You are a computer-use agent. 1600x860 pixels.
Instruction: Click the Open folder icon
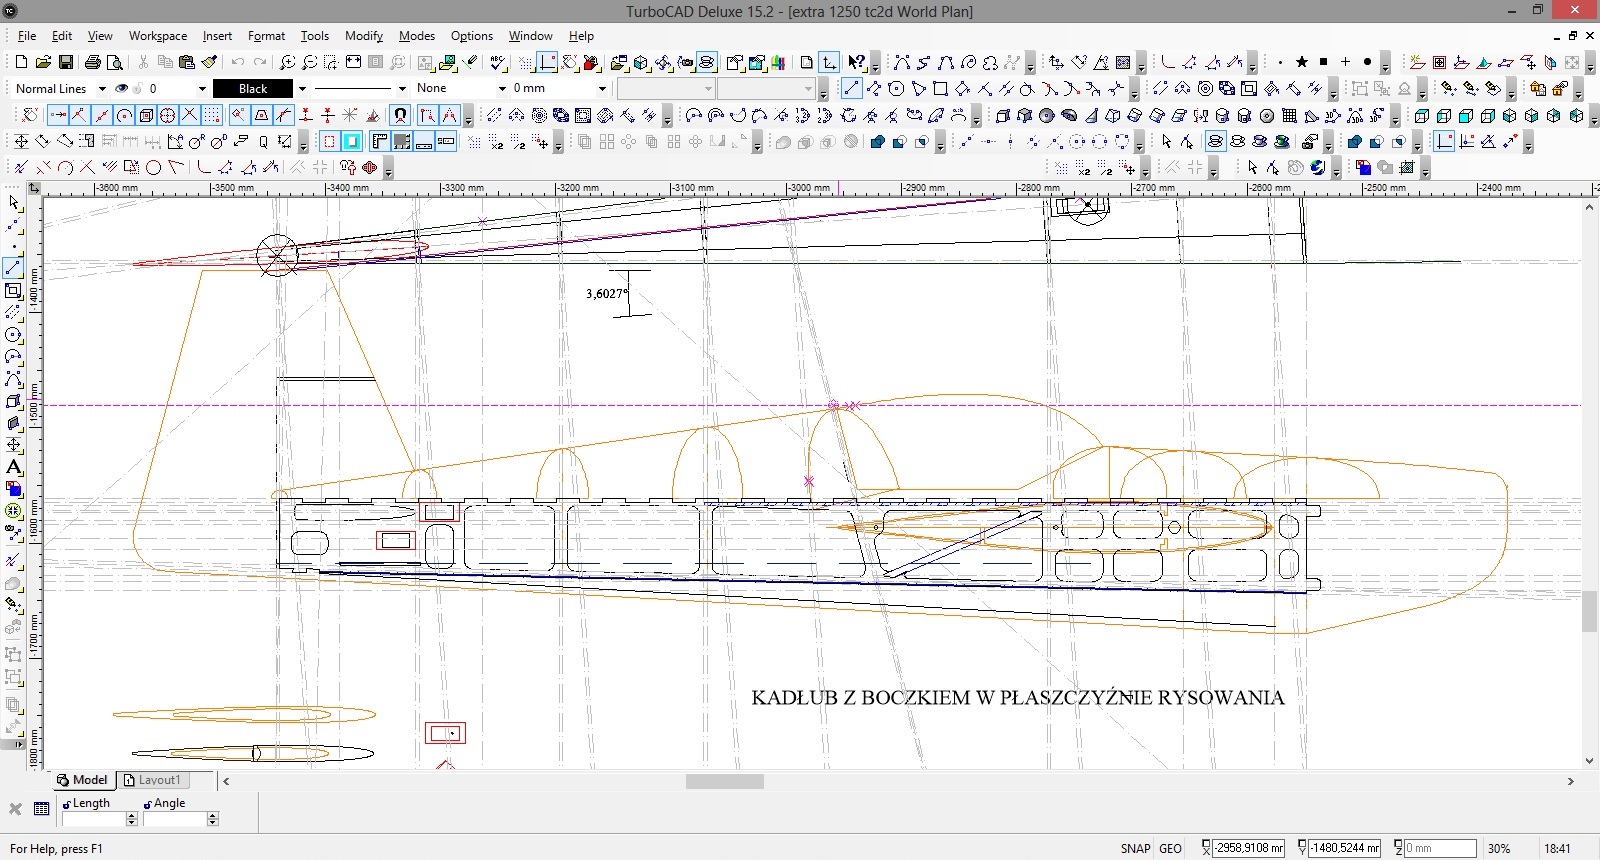(x=43, y=62)
